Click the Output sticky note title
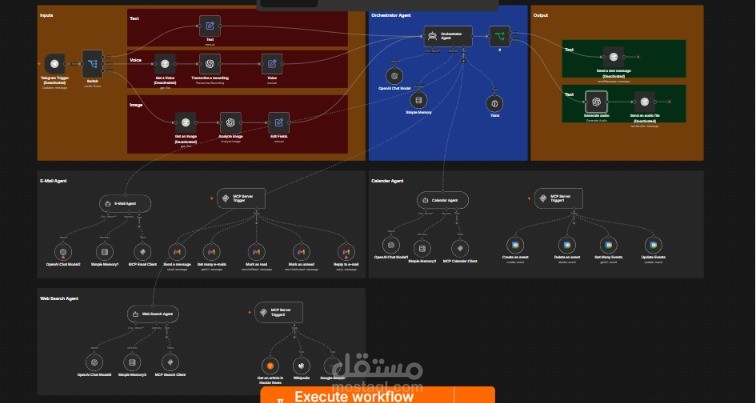 (x=540, y=15)
